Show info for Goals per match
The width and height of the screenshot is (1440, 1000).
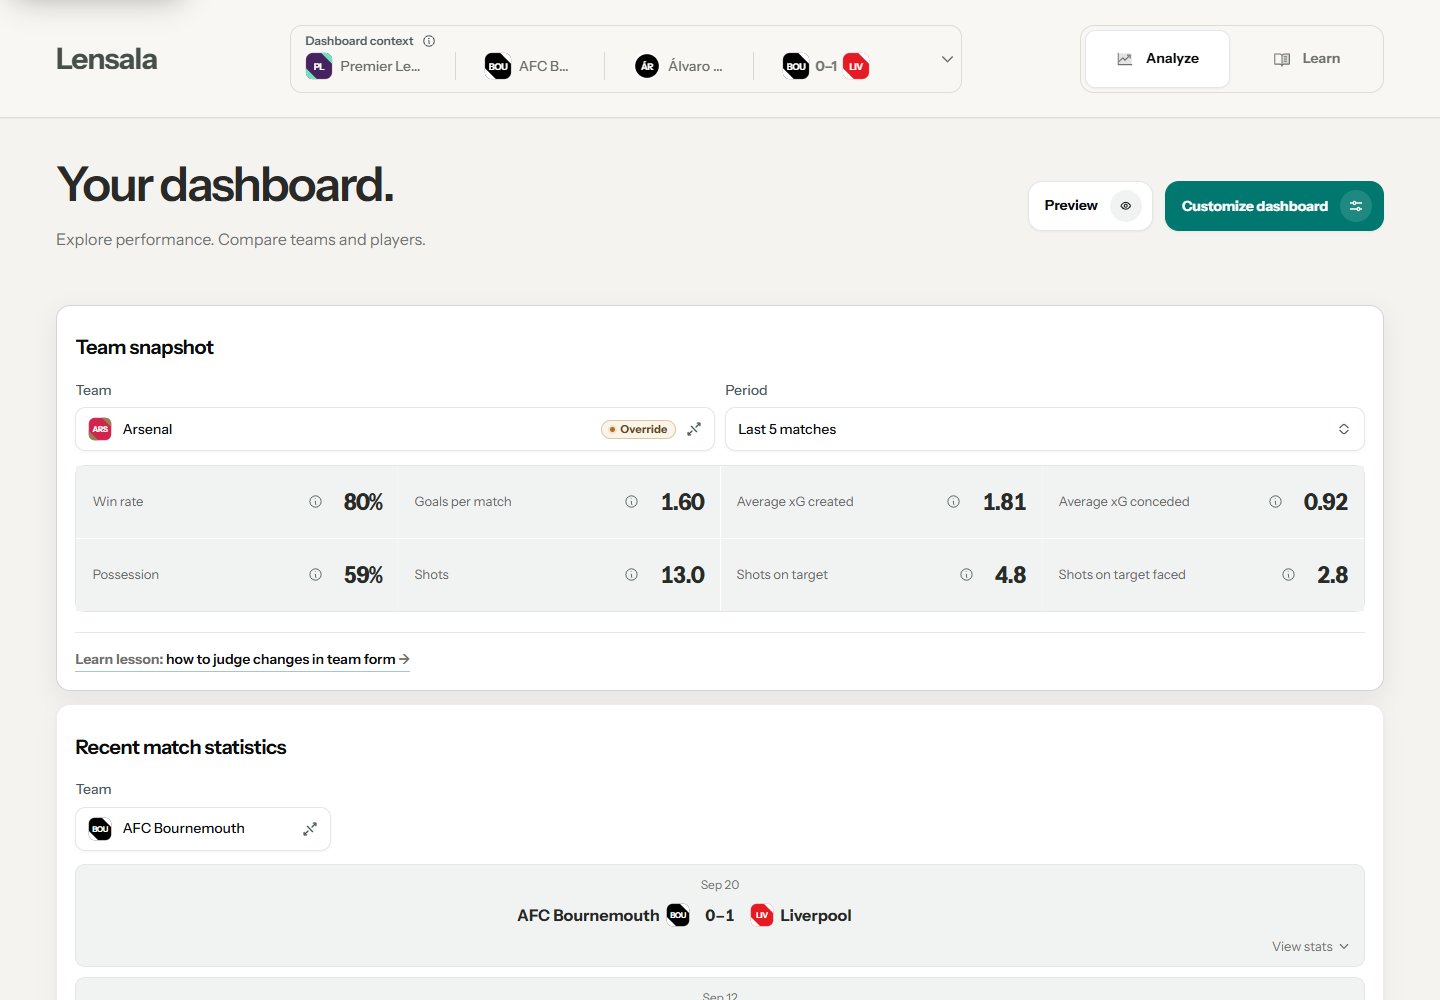coord(631,502)
